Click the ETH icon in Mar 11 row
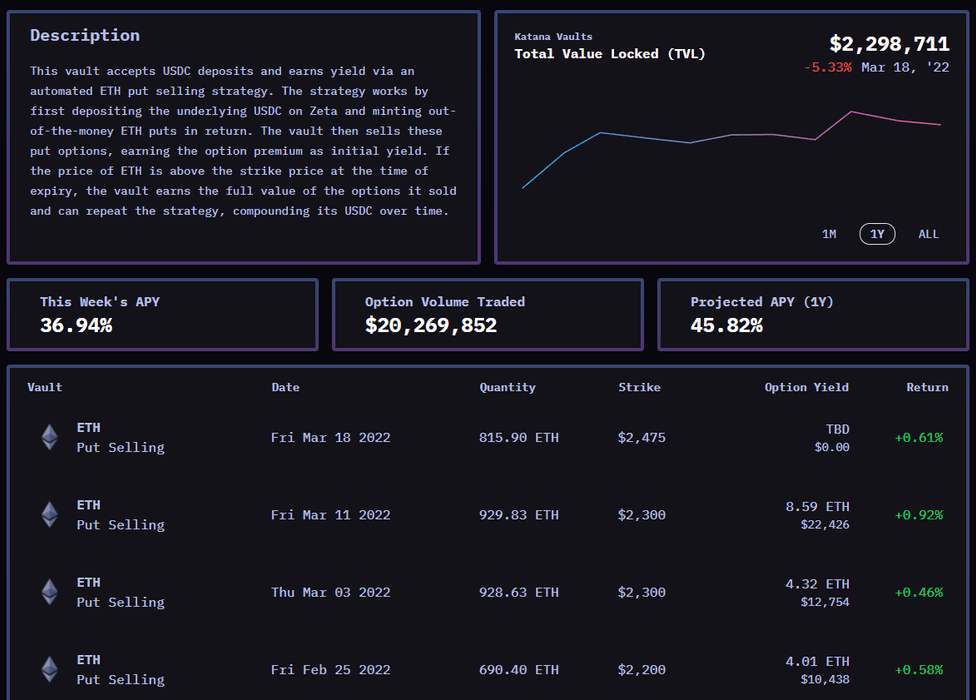 coord(49,515)
